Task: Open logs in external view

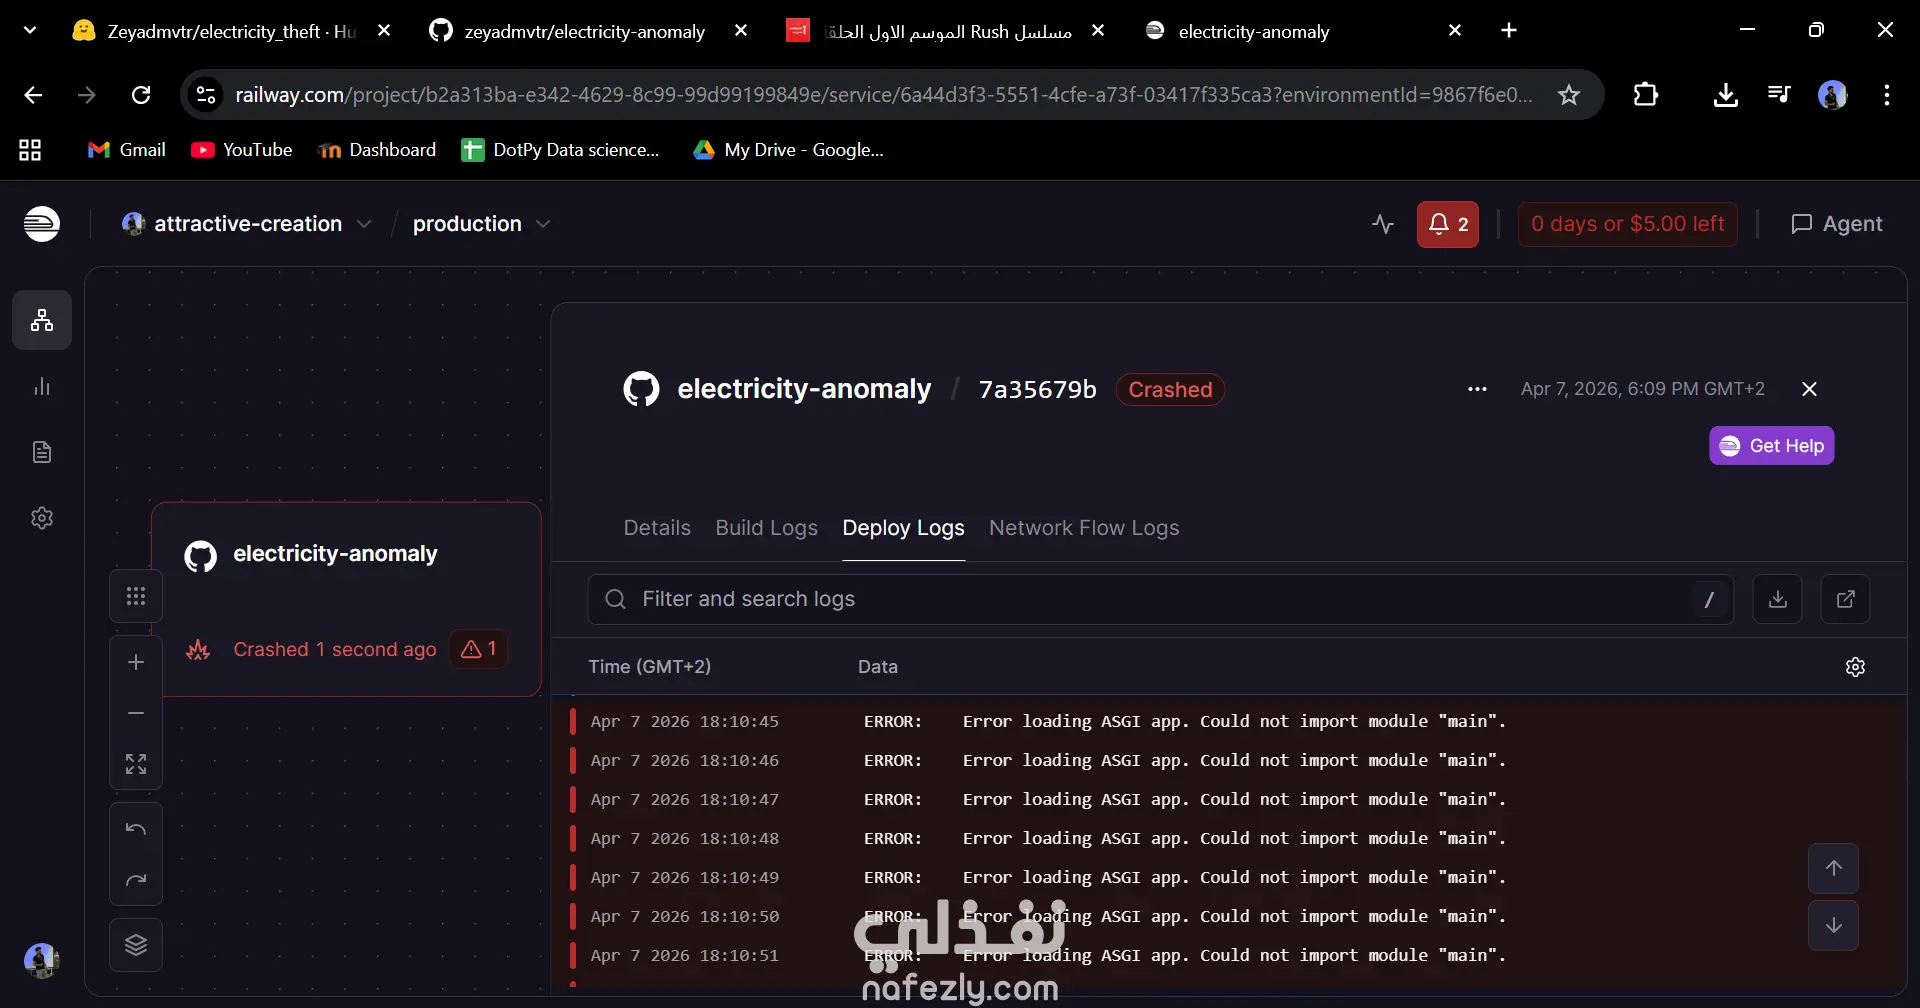Action: coord(1846,599)
